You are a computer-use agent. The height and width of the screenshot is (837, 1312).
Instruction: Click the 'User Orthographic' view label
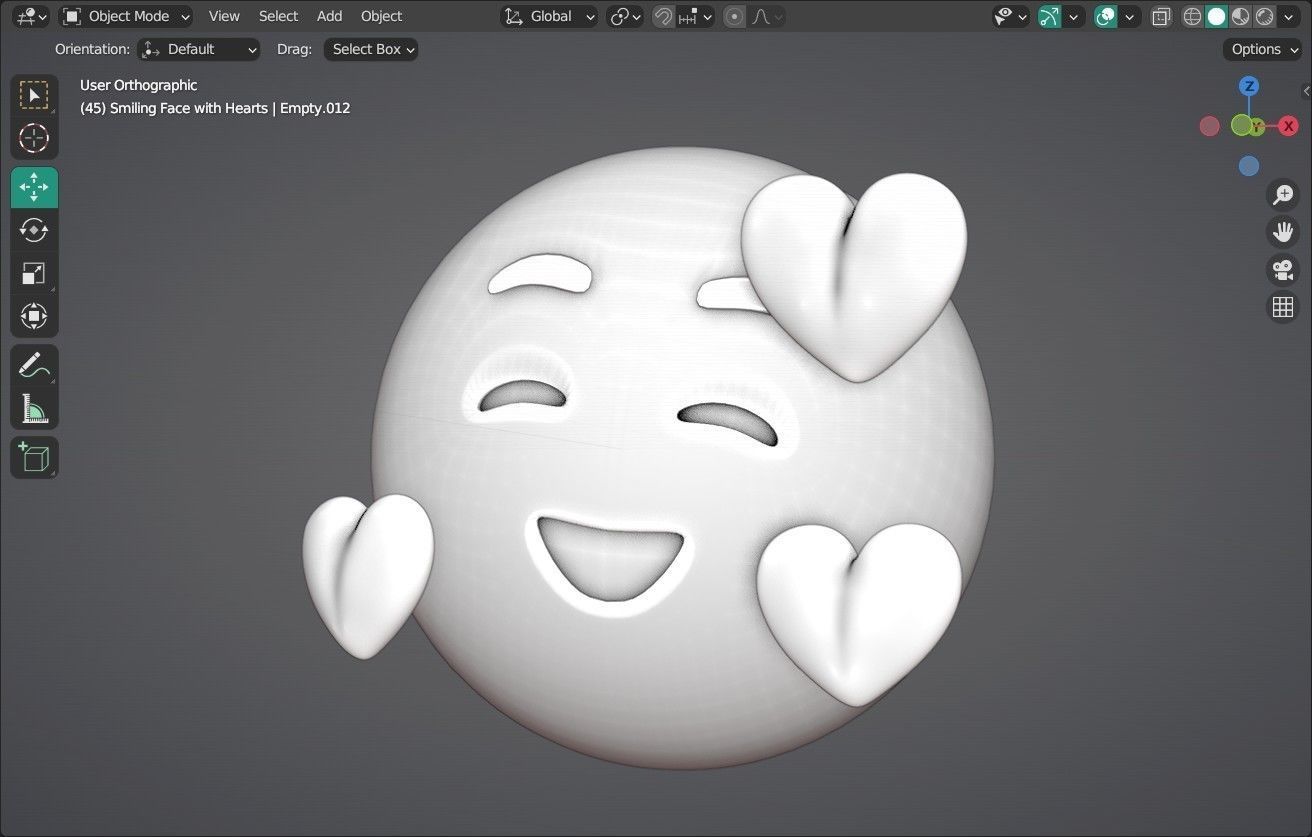tap(138, 85)
